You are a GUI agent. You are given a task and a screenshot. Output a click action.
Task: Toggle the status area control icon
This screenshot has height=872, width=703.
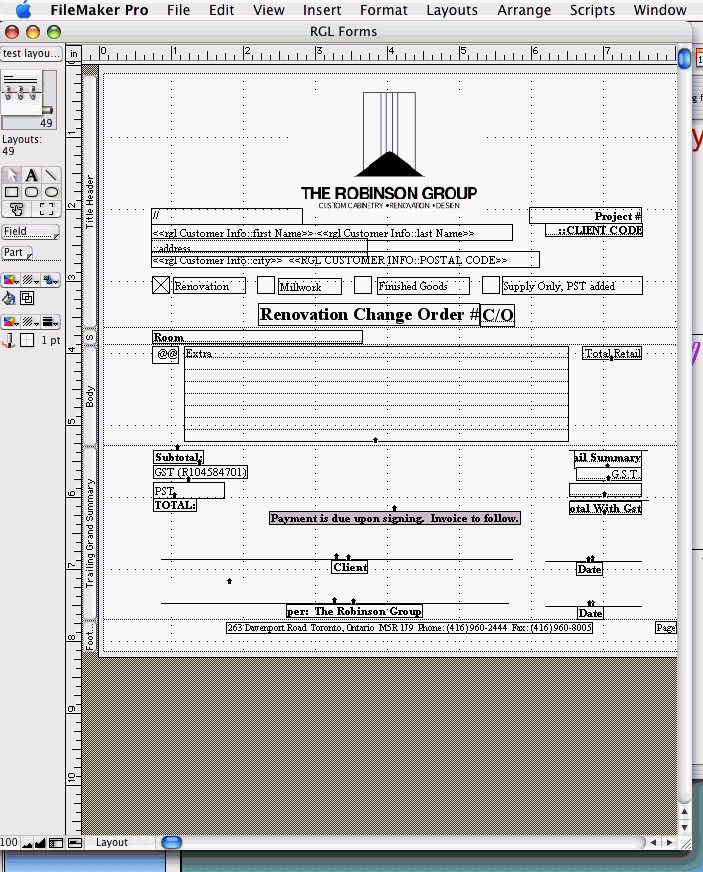(x=56, y=843)
